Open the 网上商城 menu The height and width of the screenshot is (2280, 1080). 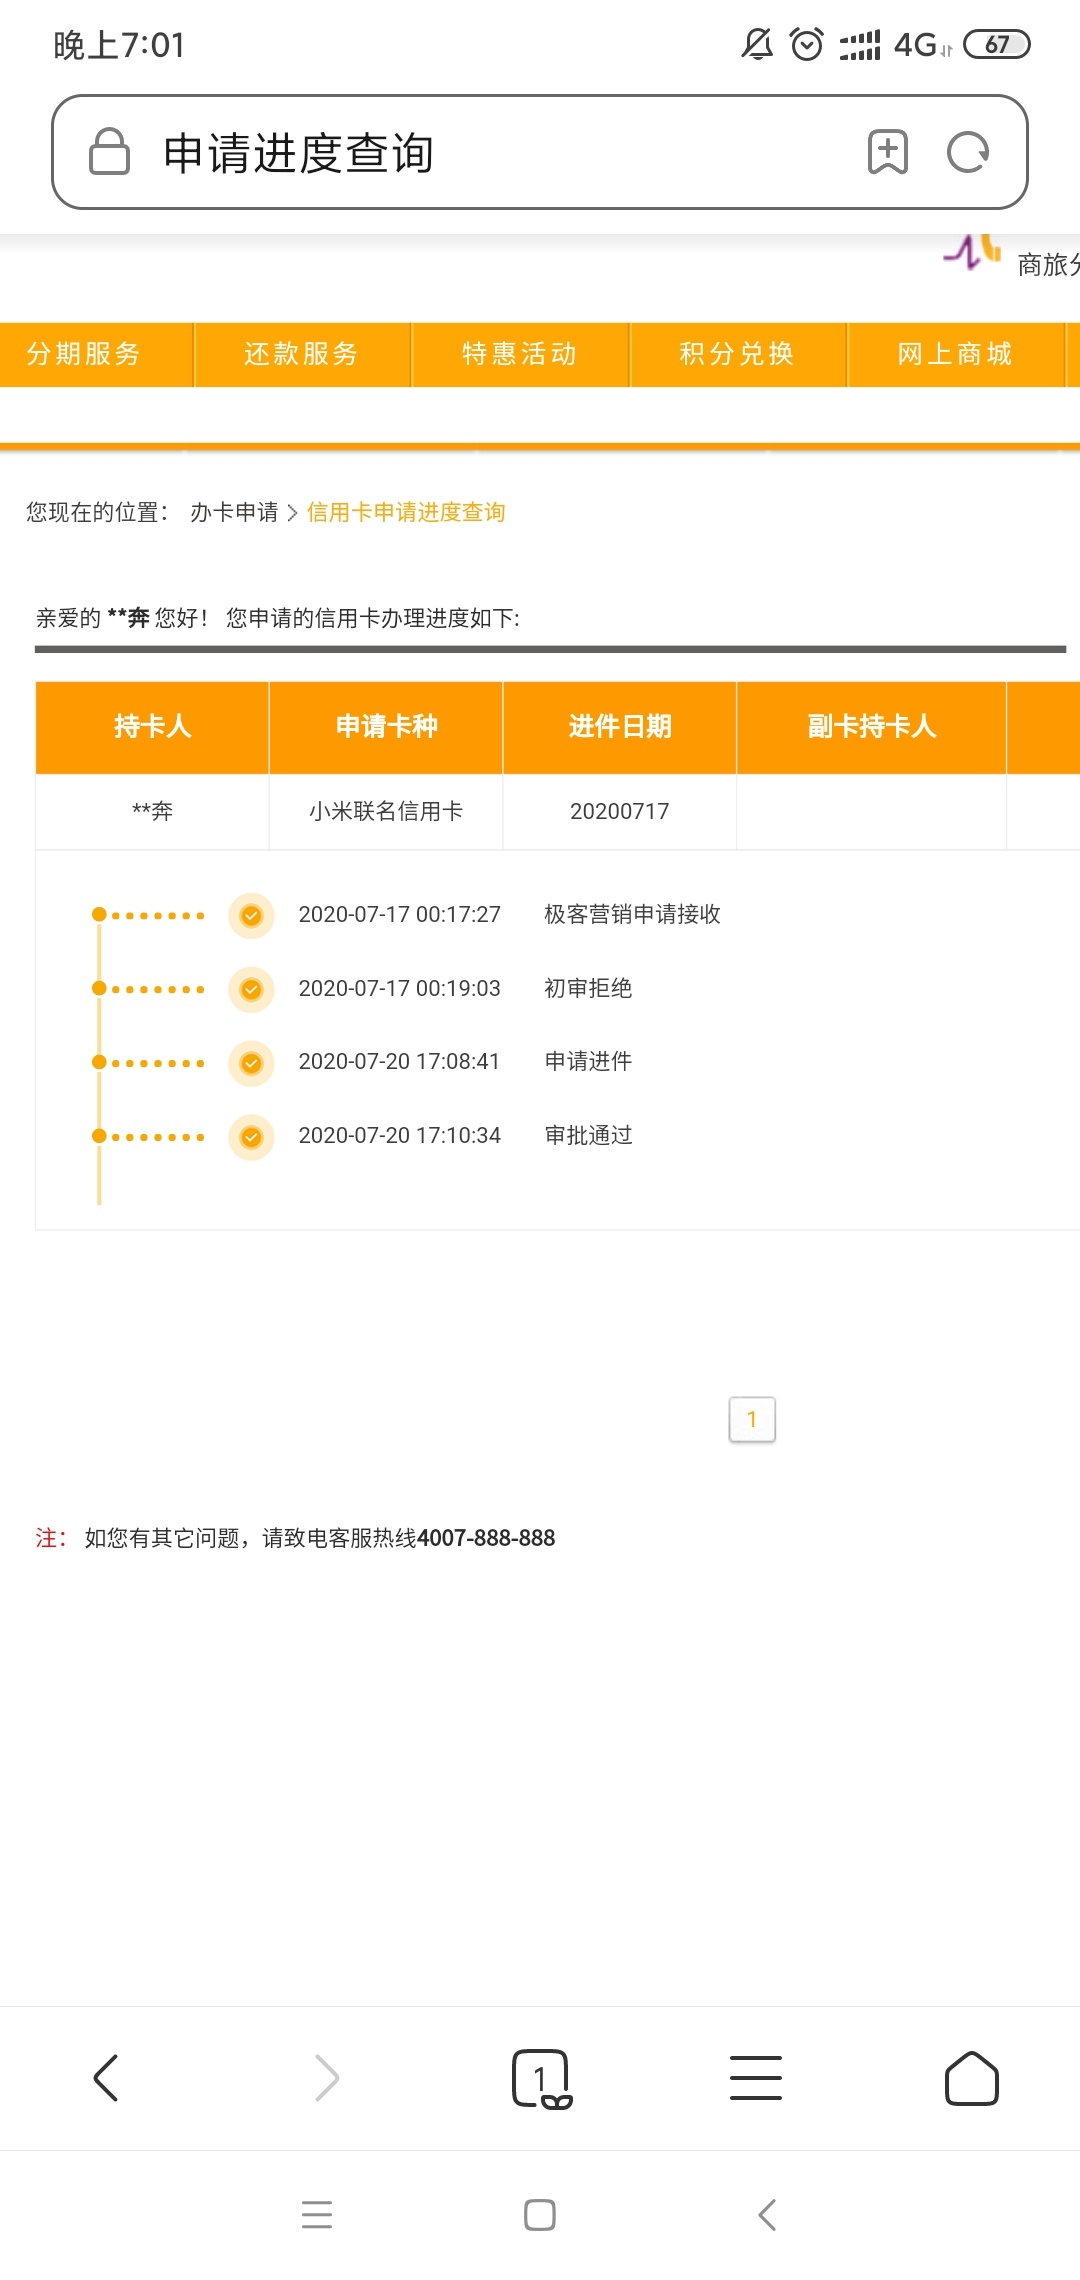956,354
